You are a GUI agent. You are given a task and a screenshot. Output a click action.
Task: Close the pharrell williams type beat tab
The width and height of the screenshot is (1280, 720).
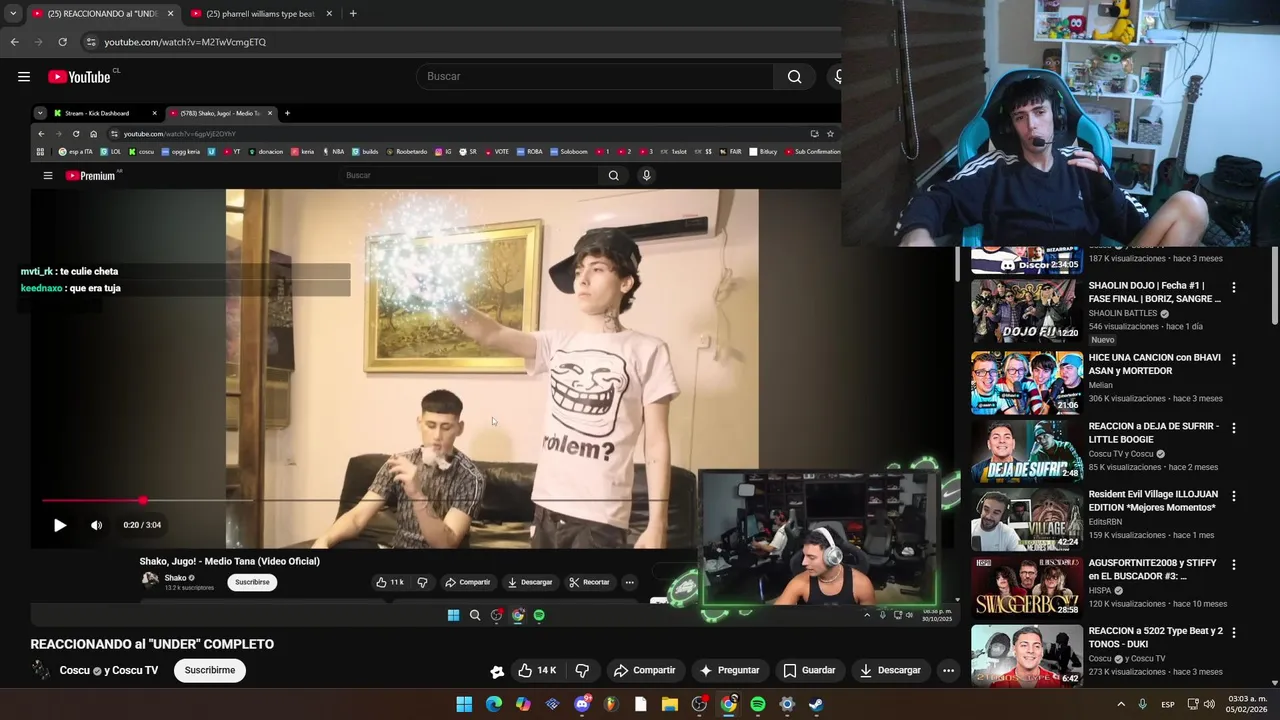(329, 14)
